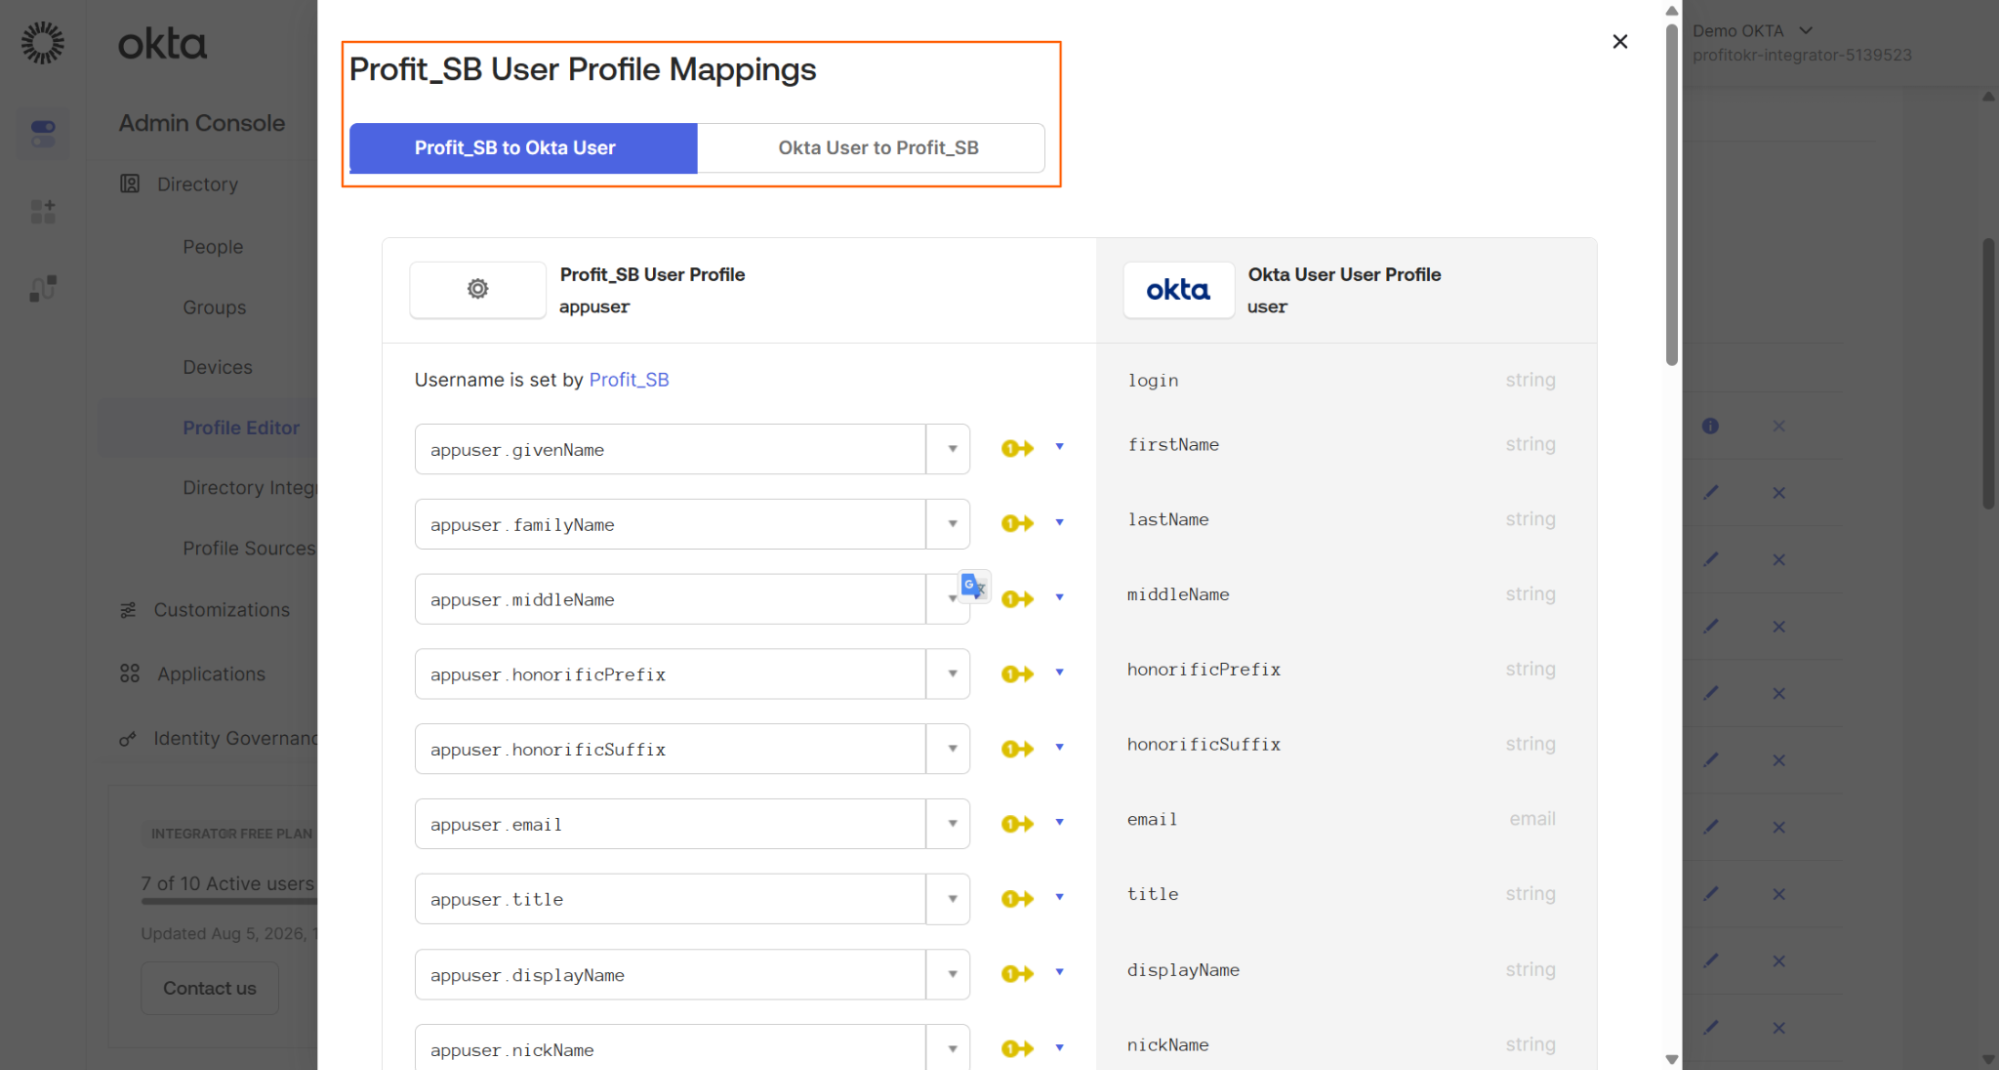Click the Okta logo in profile header

click(1178, 290)
